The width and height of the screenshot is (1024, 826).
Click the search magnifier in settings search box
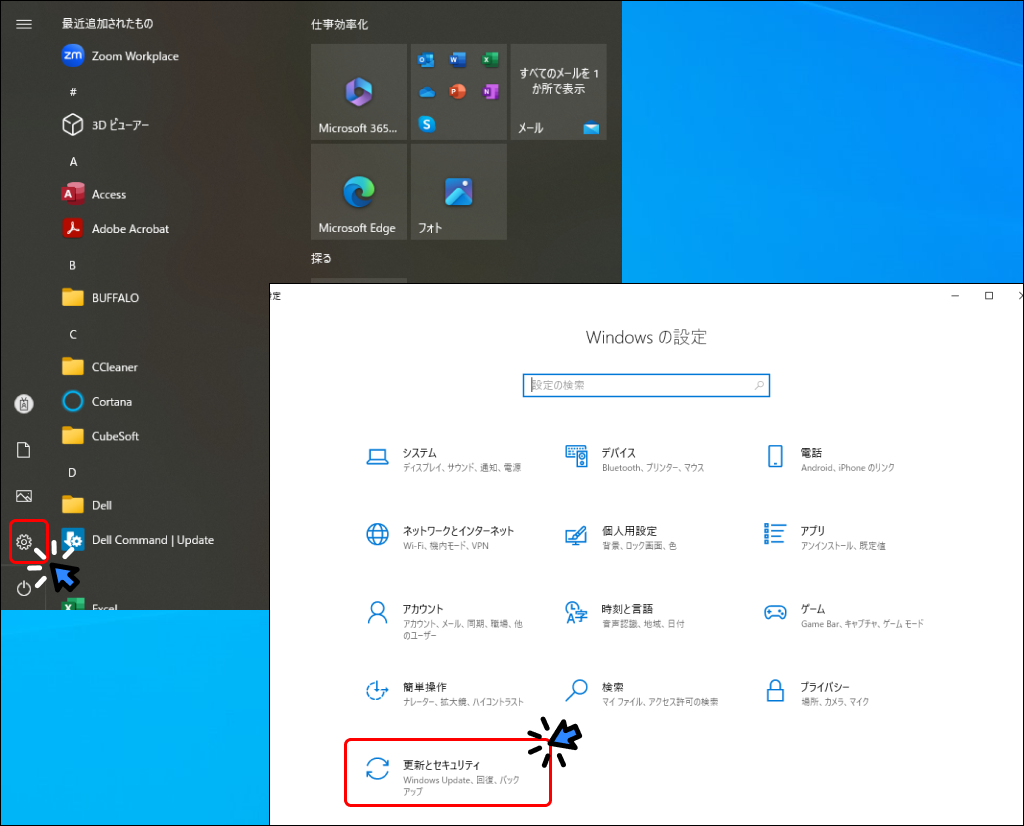point(759,385)
